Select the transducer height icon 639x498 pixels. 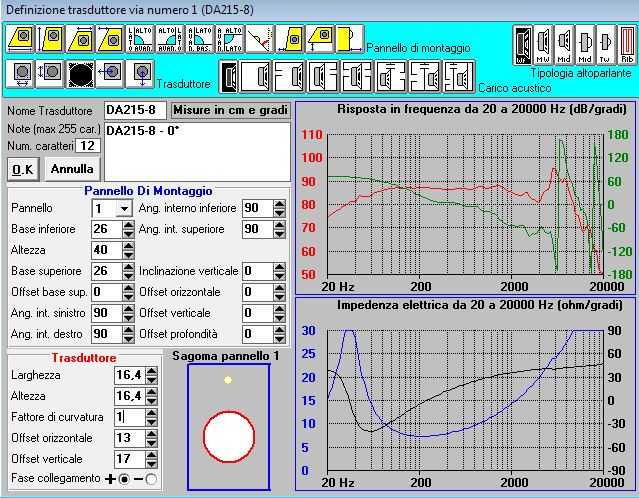coord(51,74)
